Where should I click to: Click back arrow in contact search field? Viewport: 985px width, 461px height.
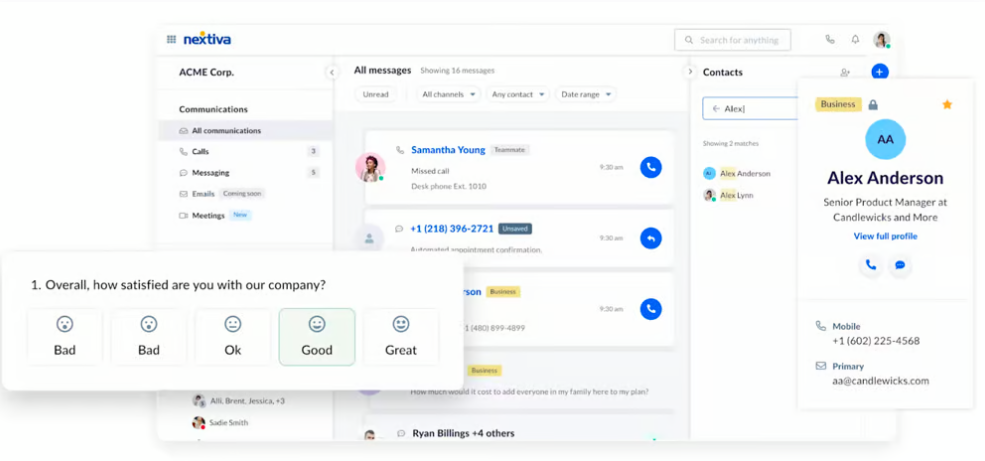(x=716, y=109)
